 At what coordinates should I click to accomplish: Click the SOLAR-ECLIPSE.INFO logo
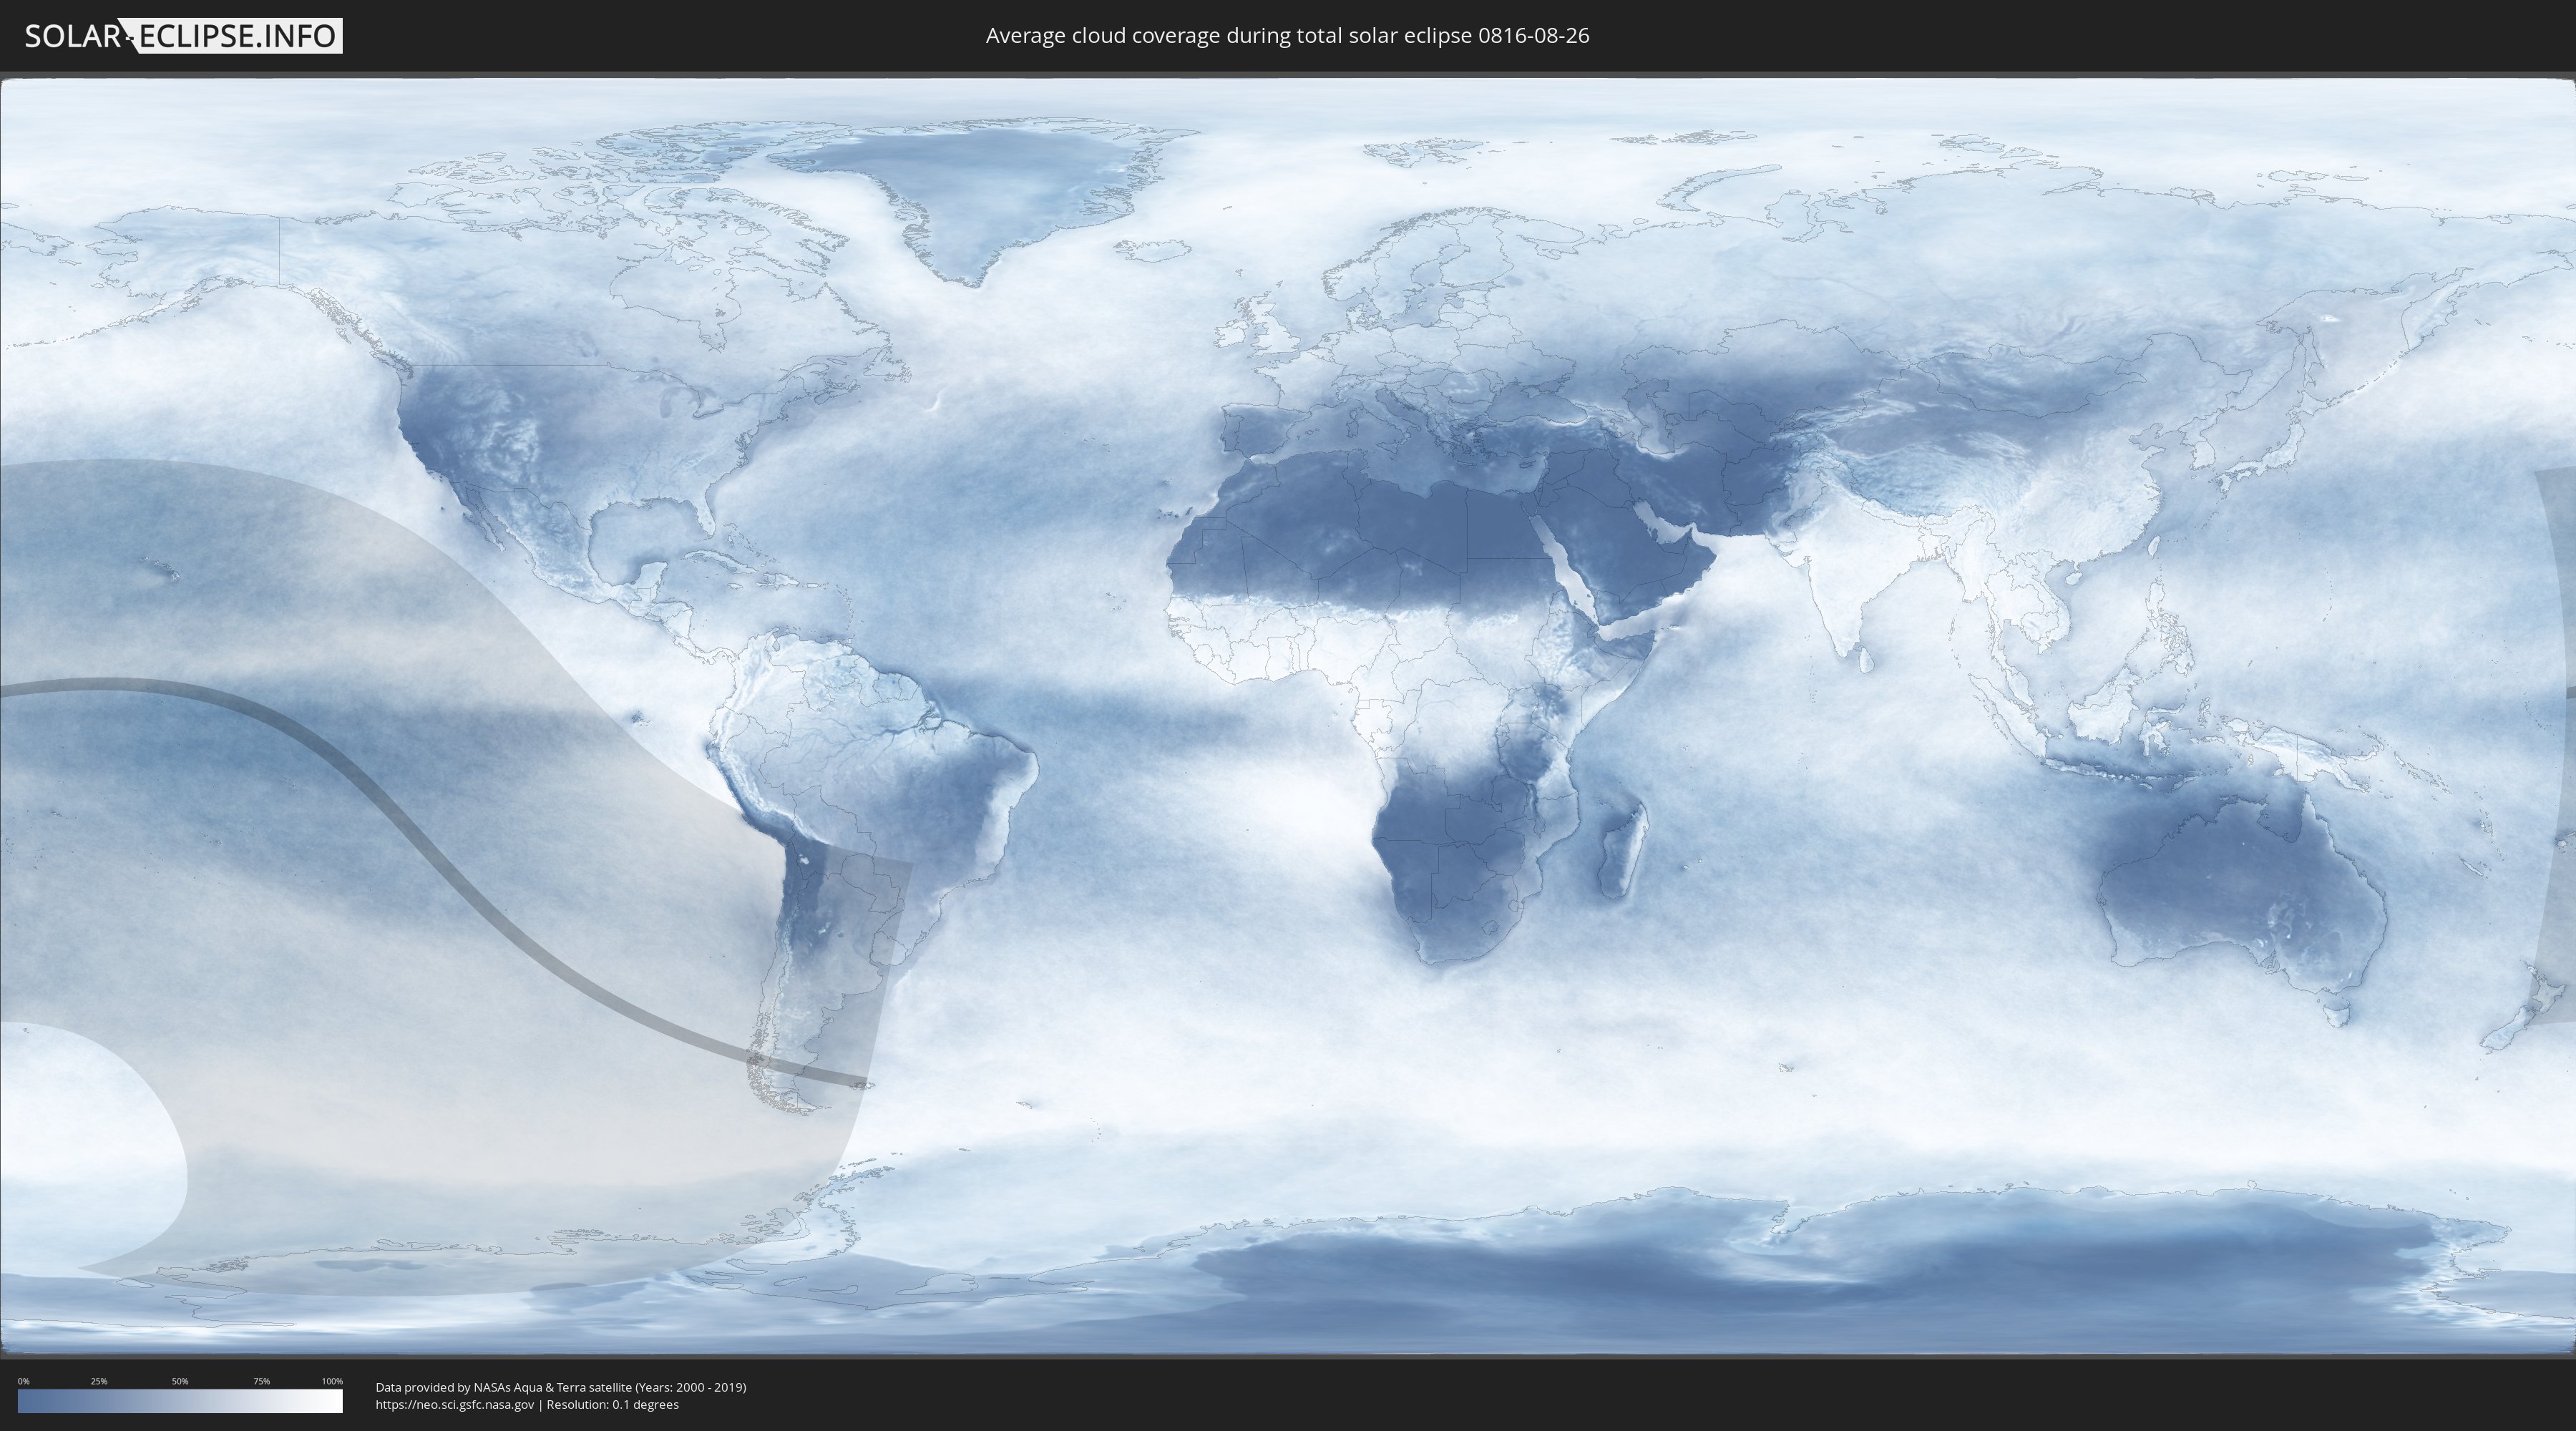183,36
